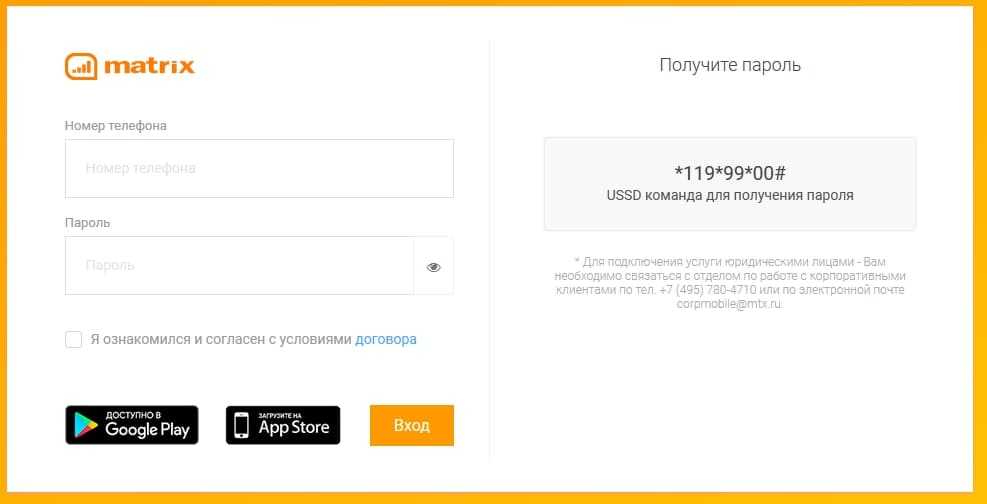
Task: Open the "договора" contract link
Action: (x=386, y=339)
